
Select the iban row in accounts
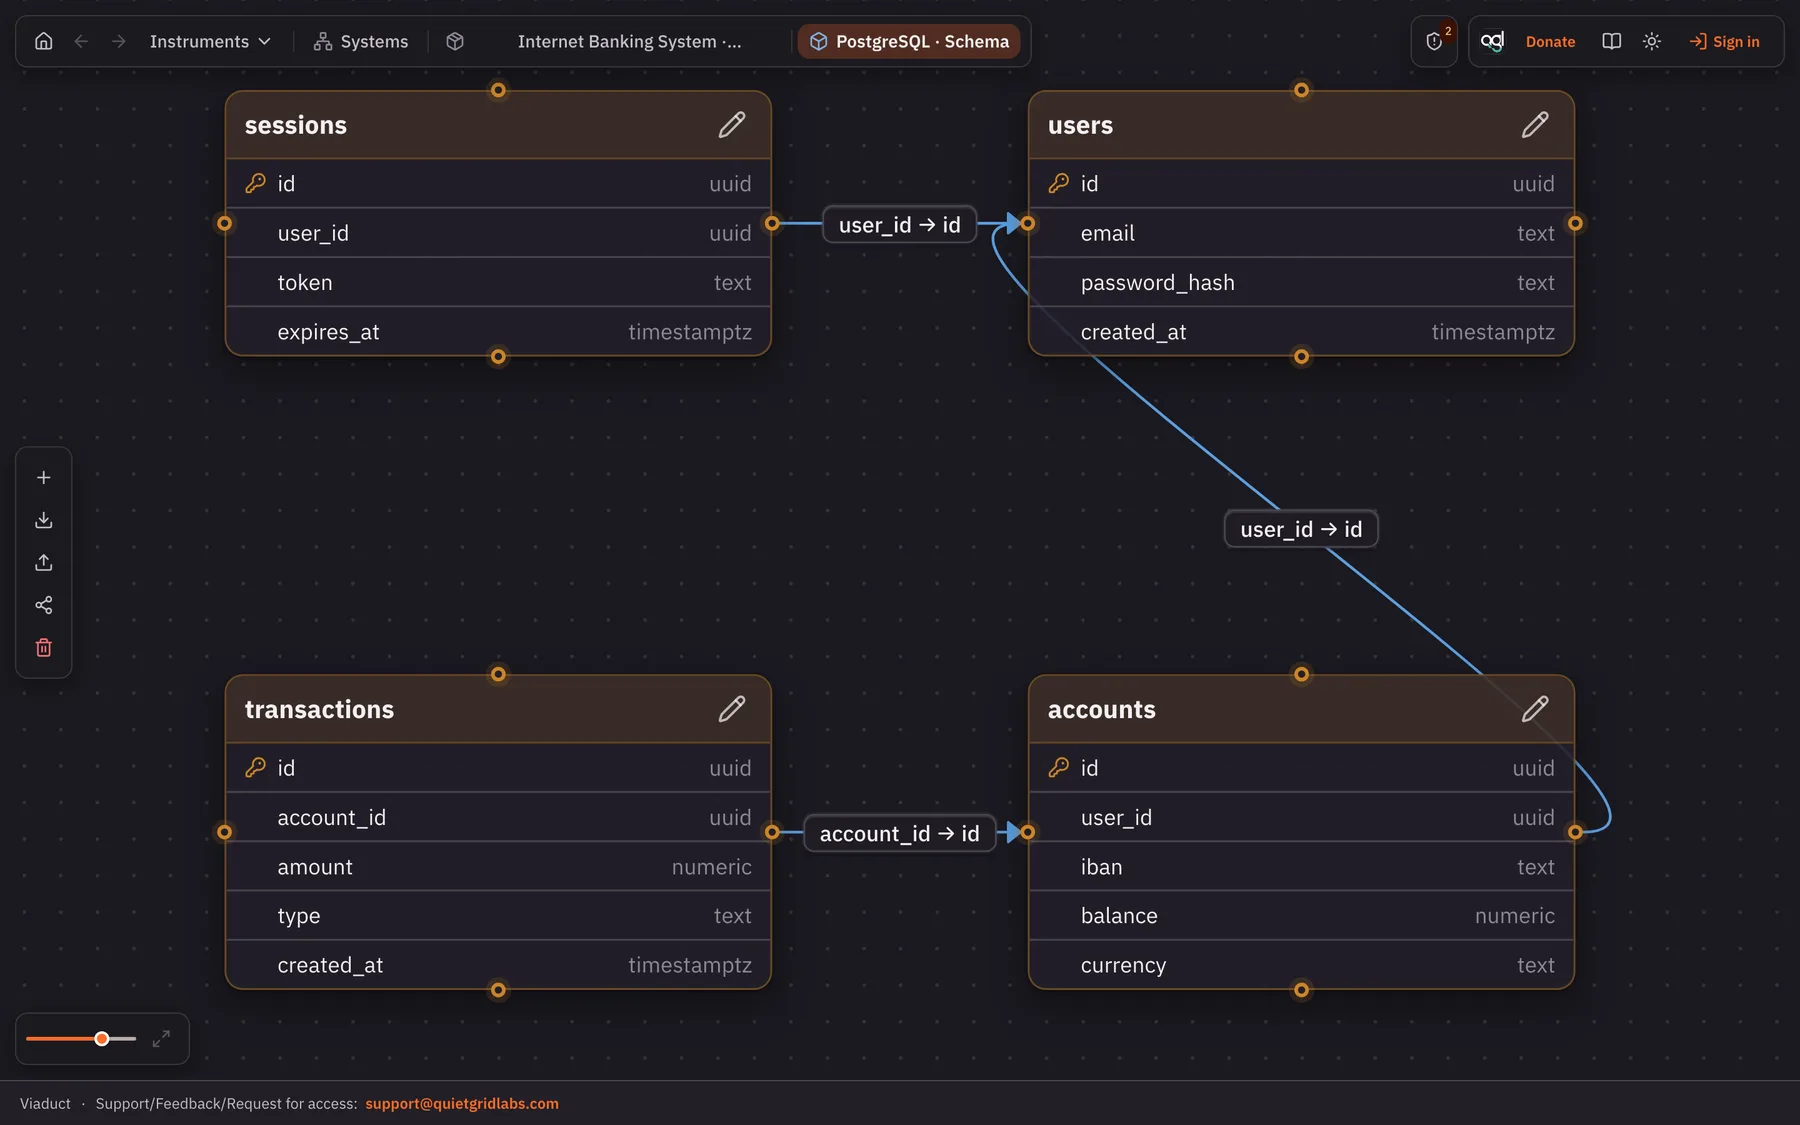coord(1301,866)
